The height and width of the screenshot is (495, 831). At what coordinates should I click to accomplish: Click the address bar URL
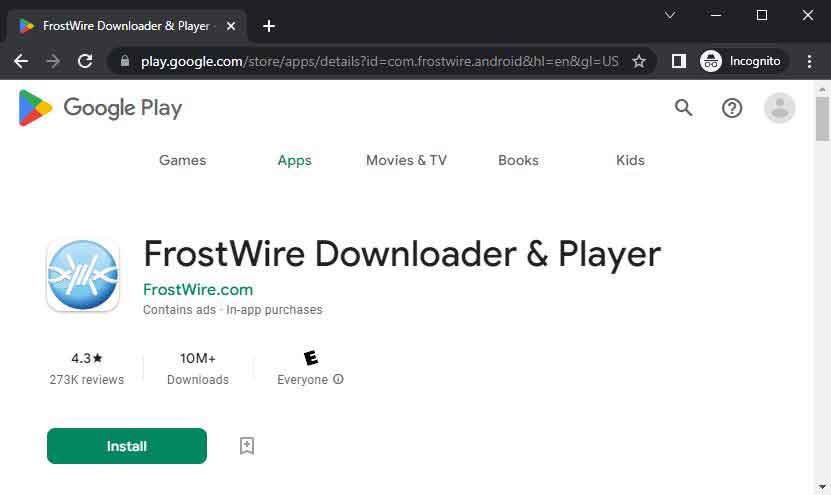(x=379, y=61)
